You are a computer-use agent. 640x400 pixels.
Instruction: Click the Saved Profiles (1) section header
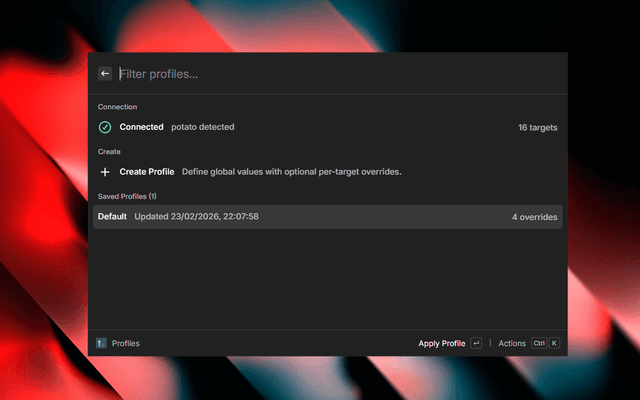tap(127, 196)
